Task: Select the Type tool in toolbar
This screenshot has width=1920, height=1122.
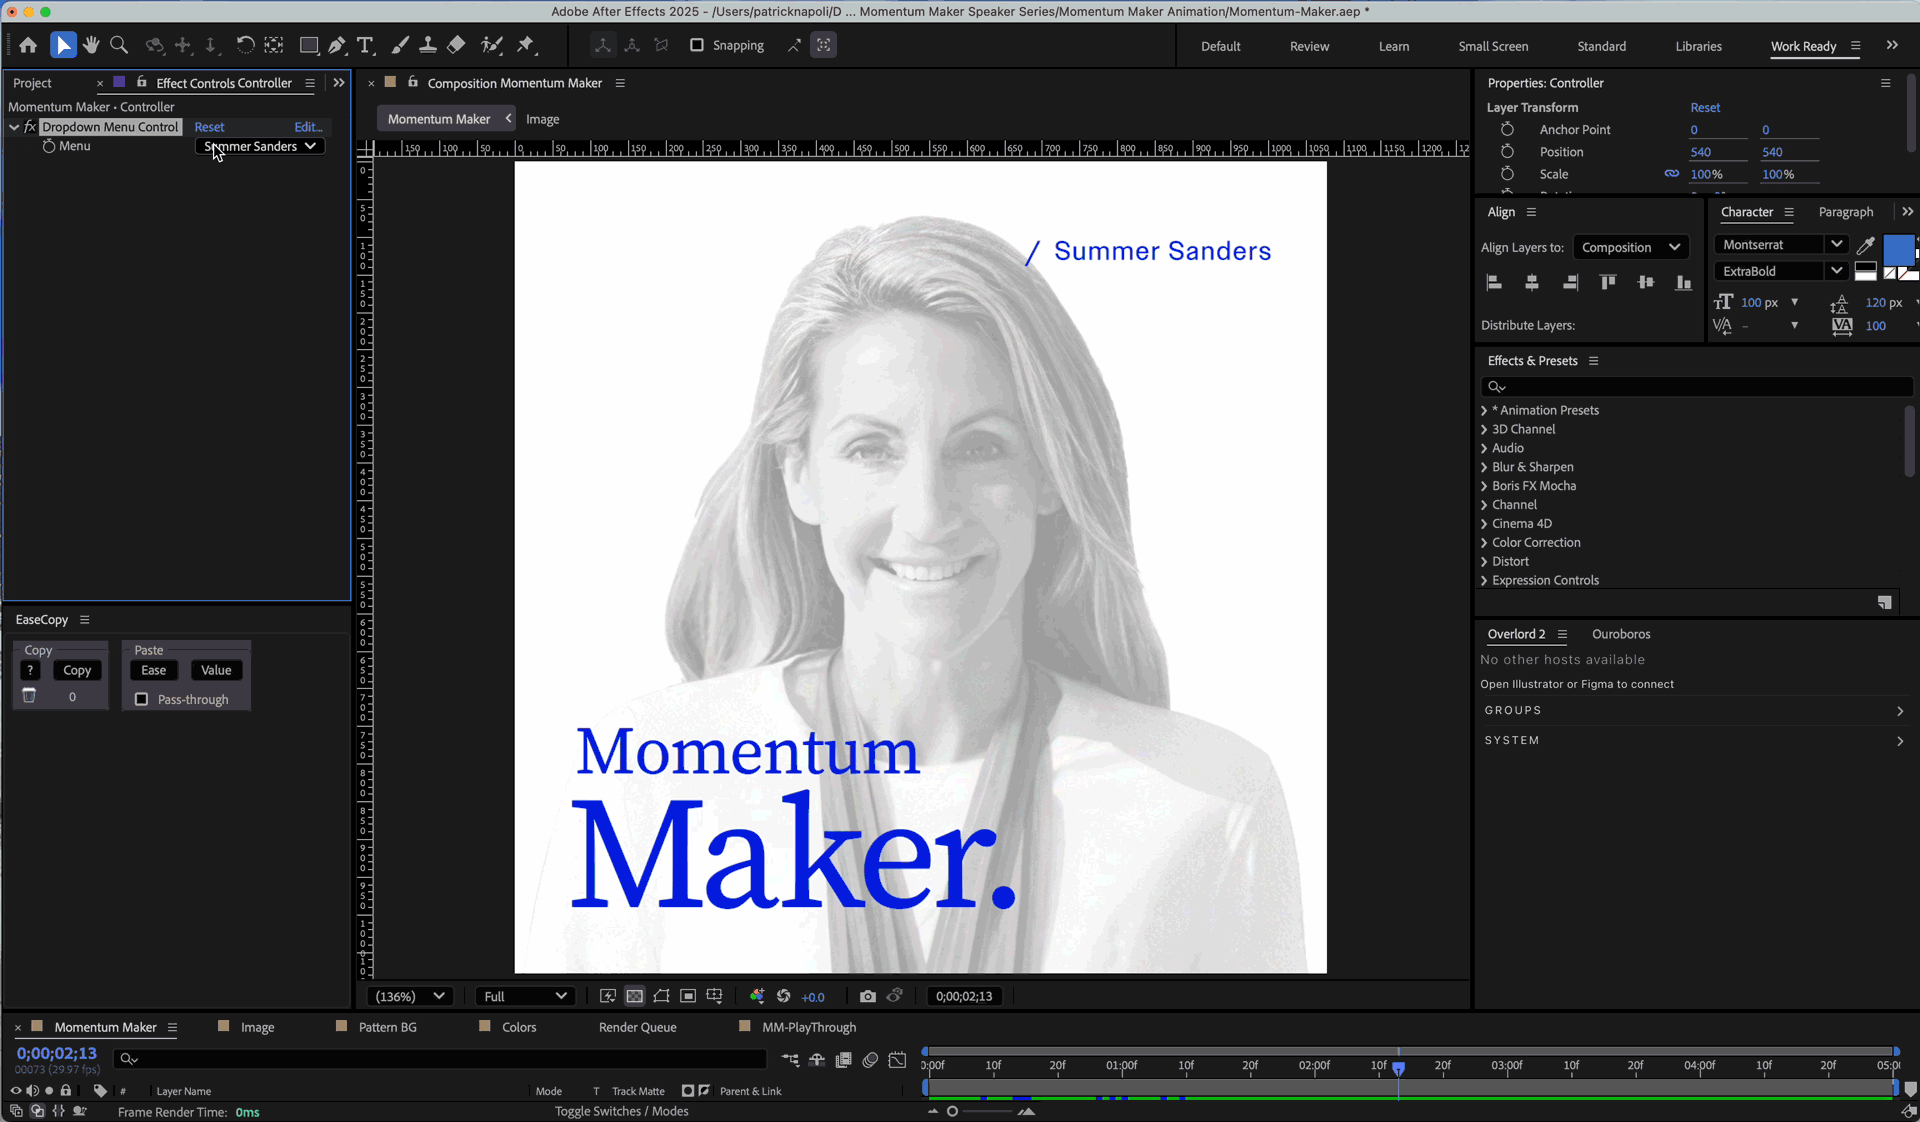Action: coord(365,45)
